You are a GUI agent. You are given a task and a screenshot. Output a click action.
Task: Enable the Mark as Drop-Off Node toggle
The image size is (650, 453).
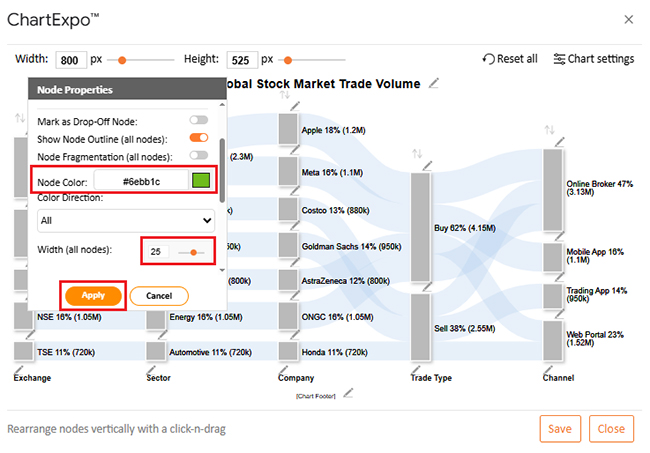point(197,120)
